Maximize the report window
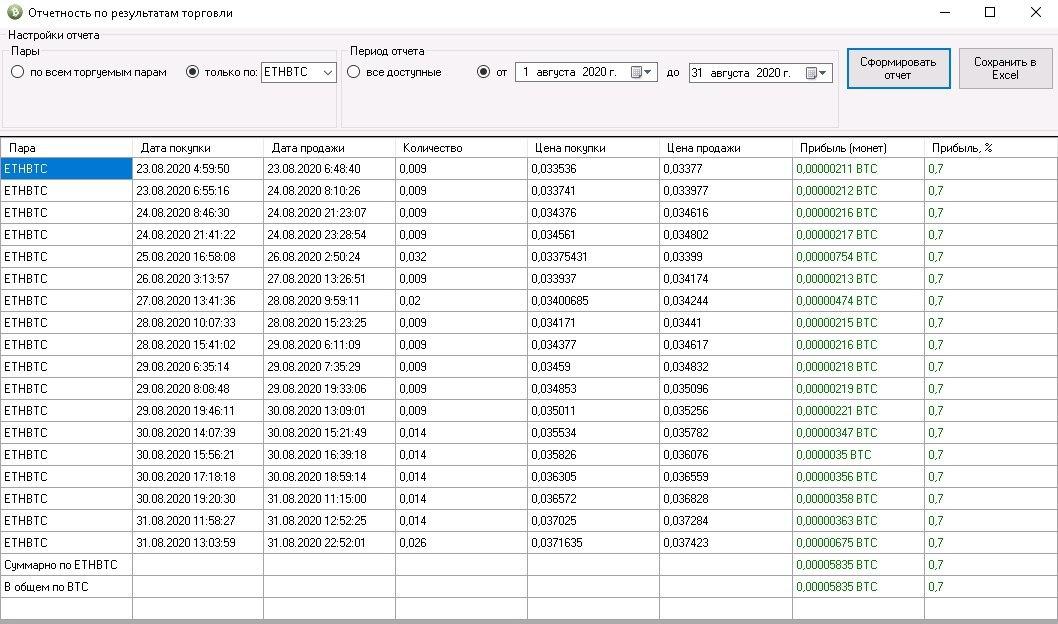 [990, 12]
